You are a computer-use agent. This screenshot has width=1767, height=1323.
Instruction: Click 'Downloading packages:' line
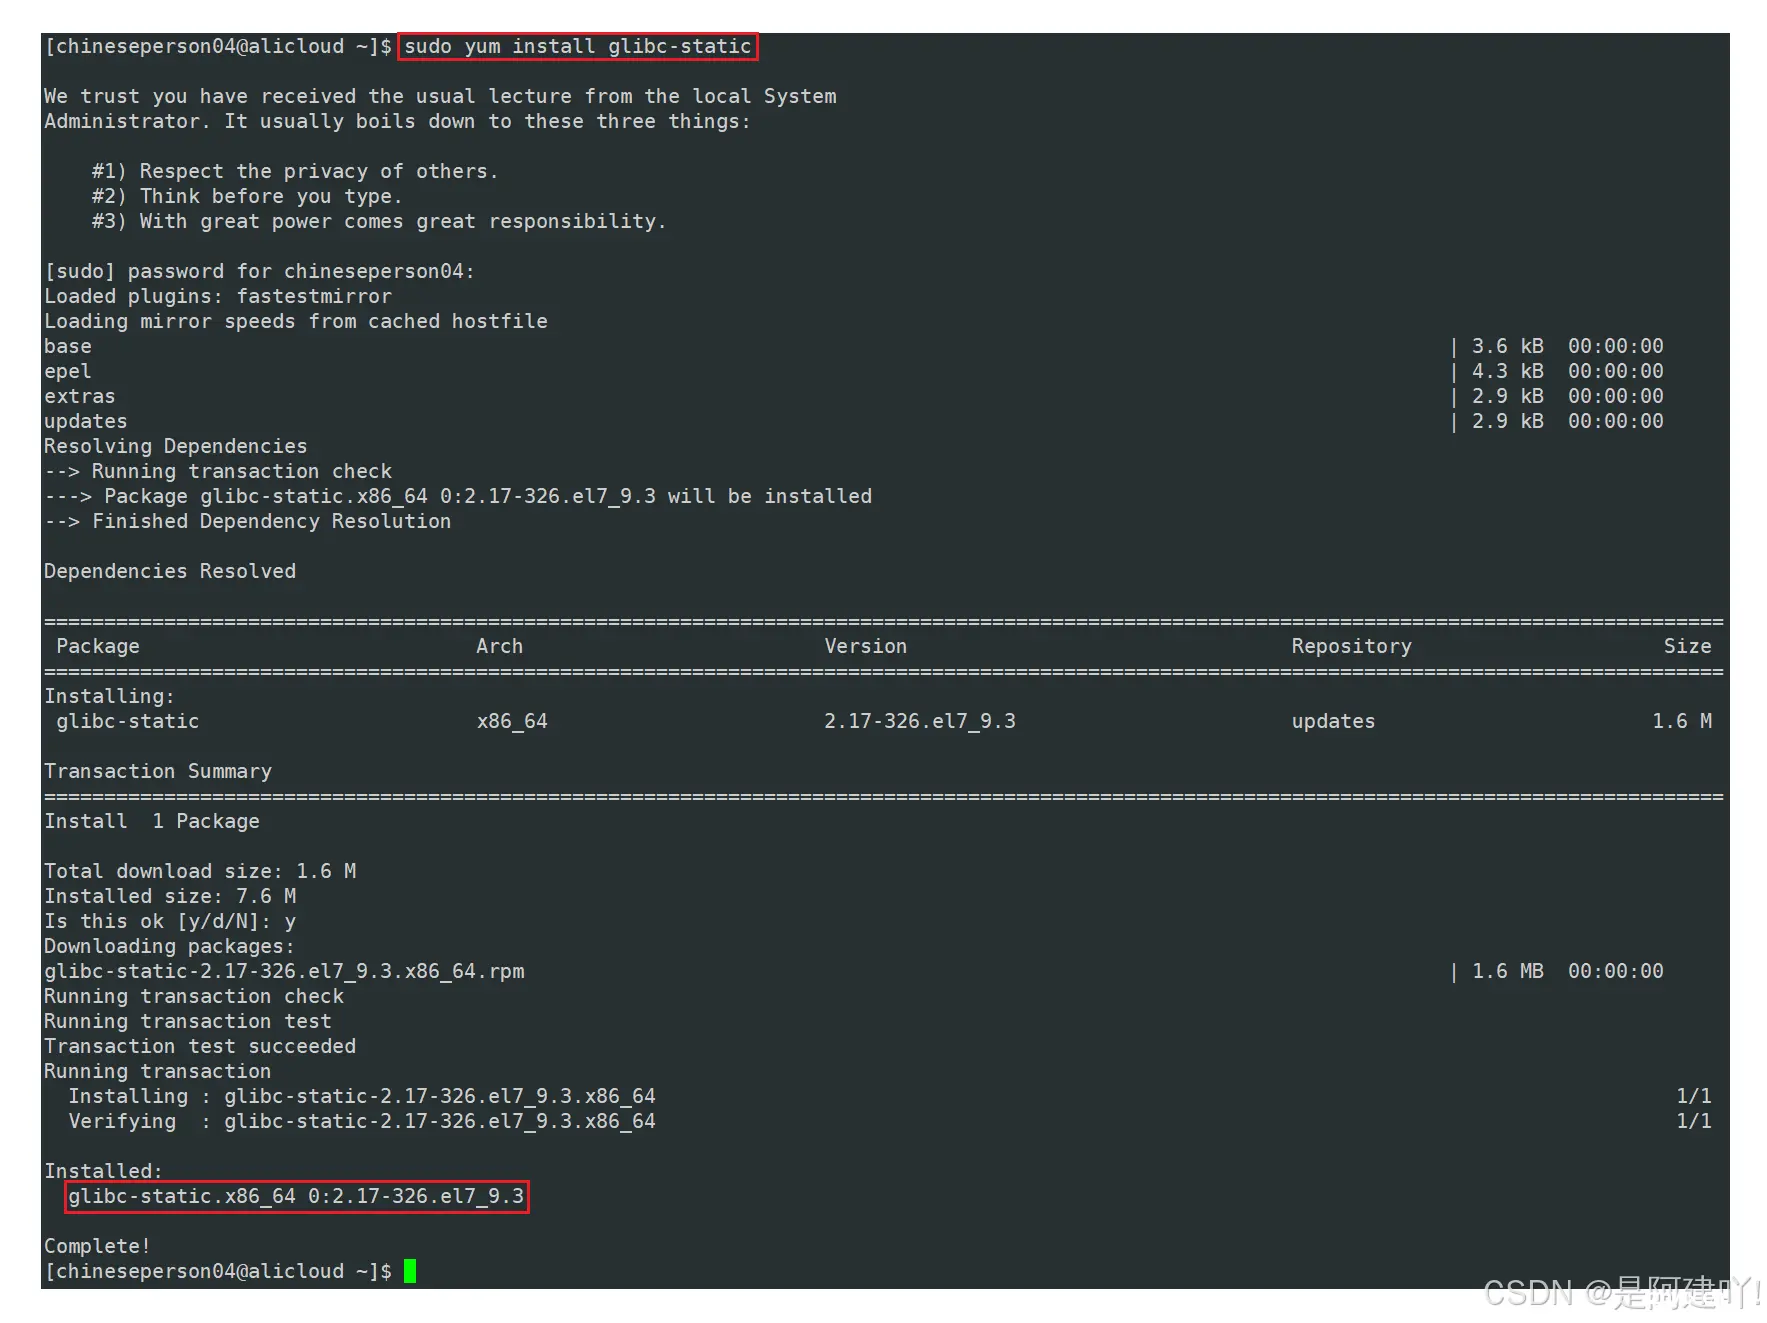pyautogui.click(x=170, y=946)
